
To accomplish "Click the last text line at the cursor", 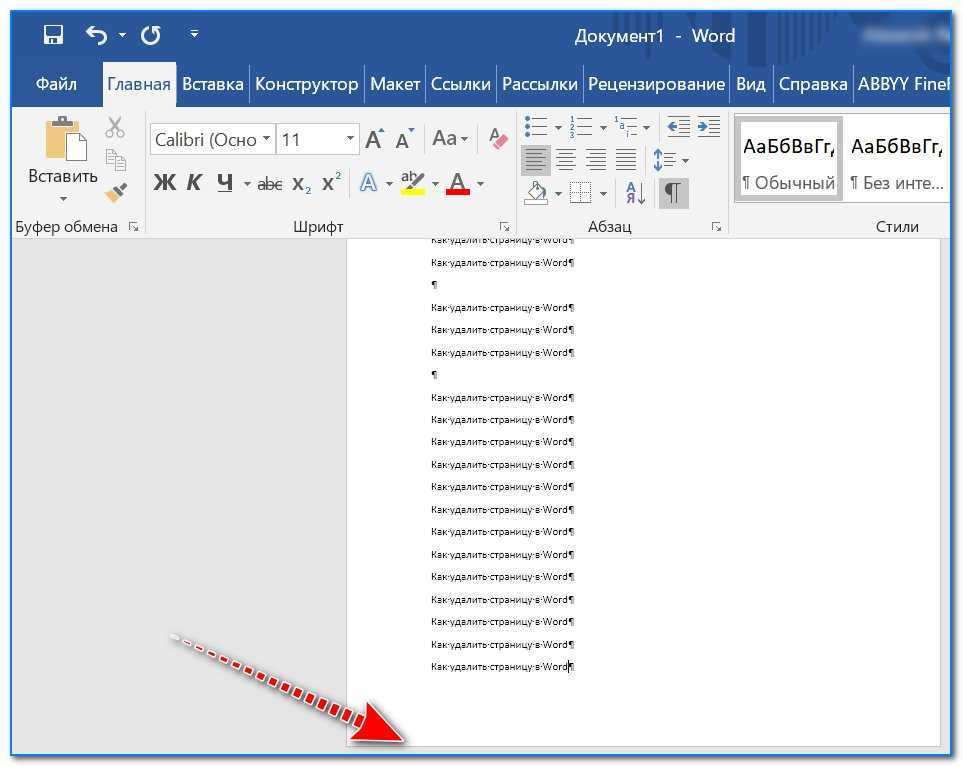I will [502, 666].
